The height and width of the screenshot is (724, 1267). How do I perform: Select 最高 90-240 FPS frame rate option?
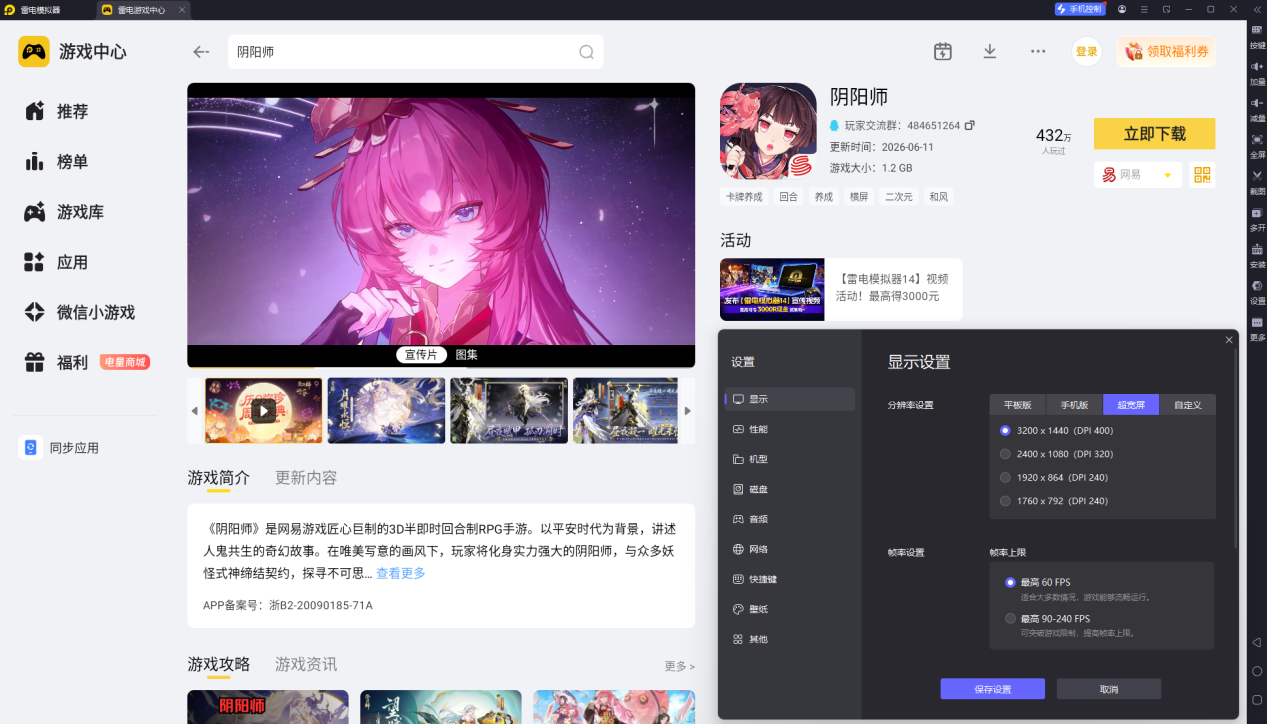pos(1047,618)
